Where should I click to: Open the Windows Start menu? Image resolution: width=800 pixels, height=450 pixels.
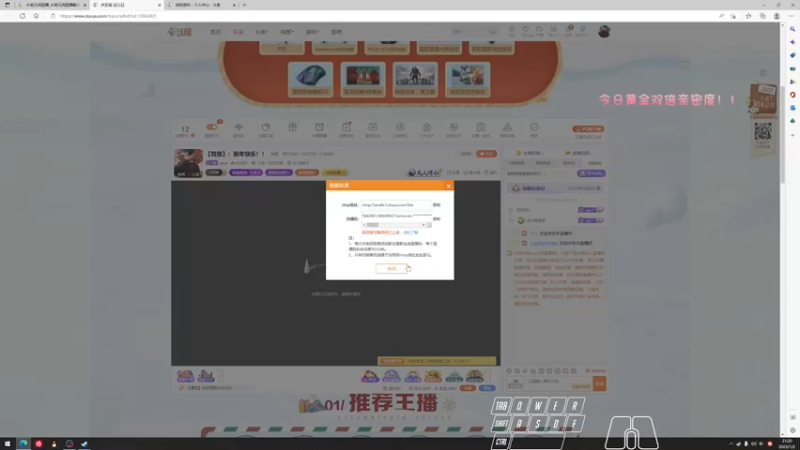[x=8, y=444]
